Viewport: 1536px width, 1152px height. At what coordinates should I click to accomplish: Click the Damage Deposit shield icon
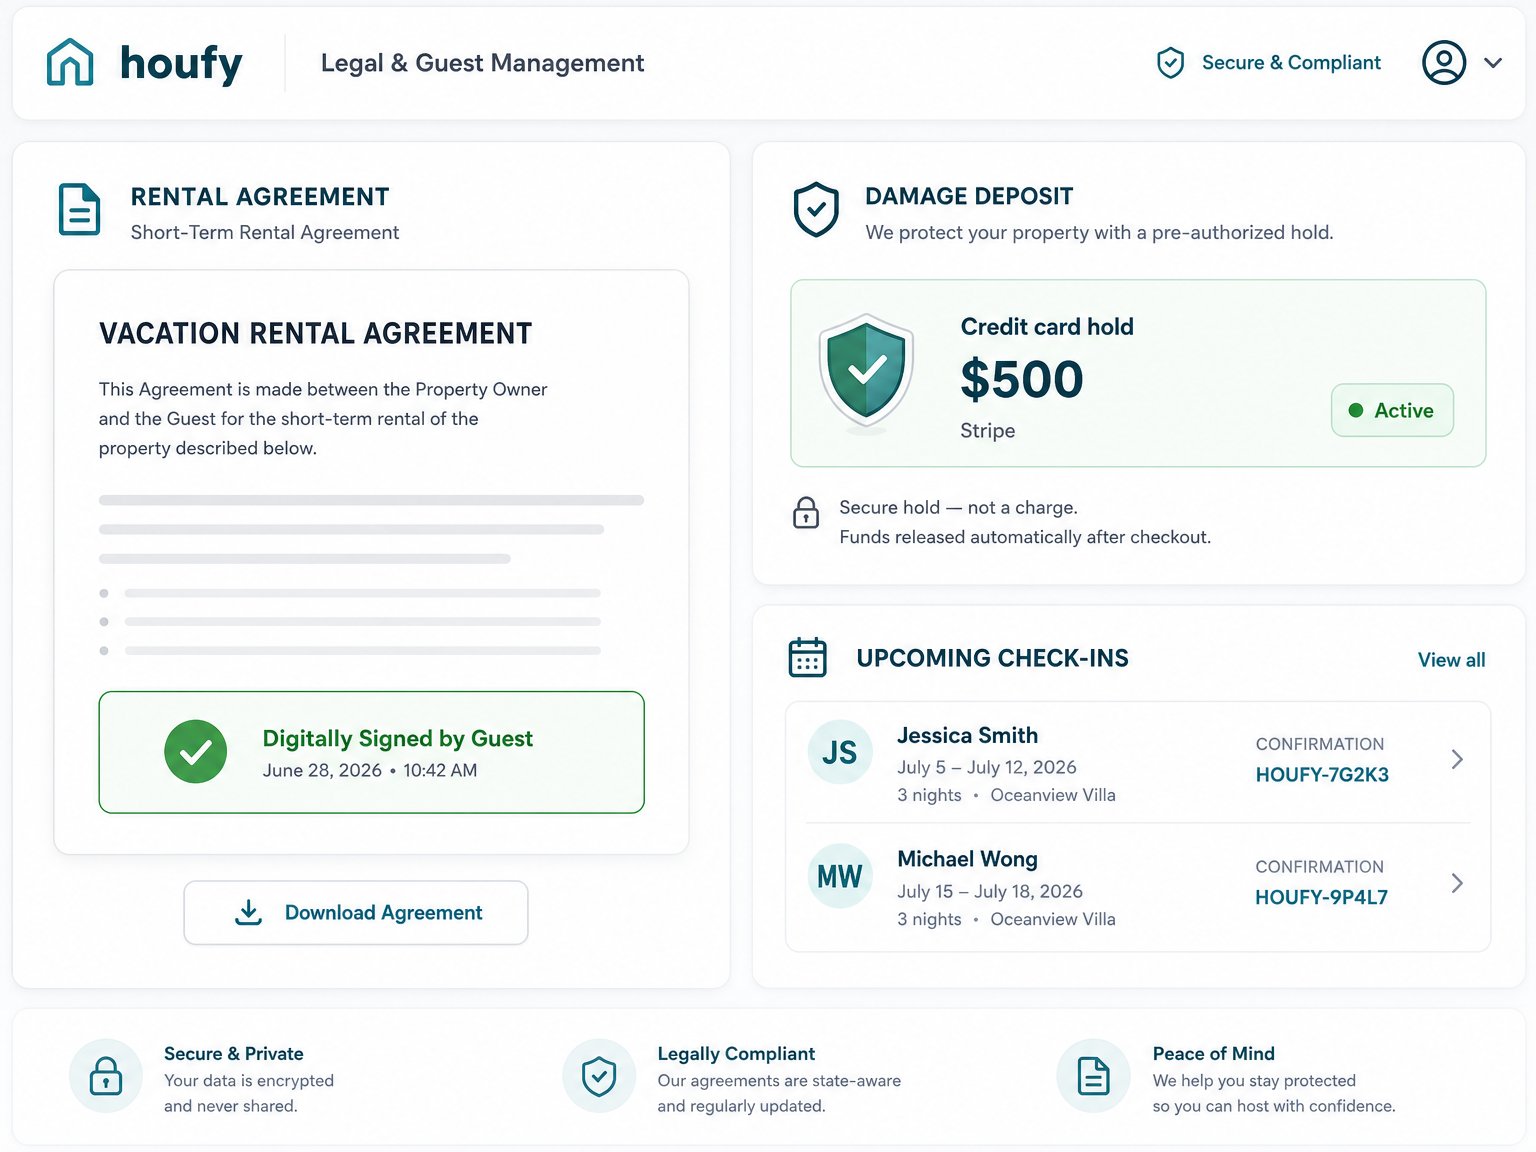816,209
